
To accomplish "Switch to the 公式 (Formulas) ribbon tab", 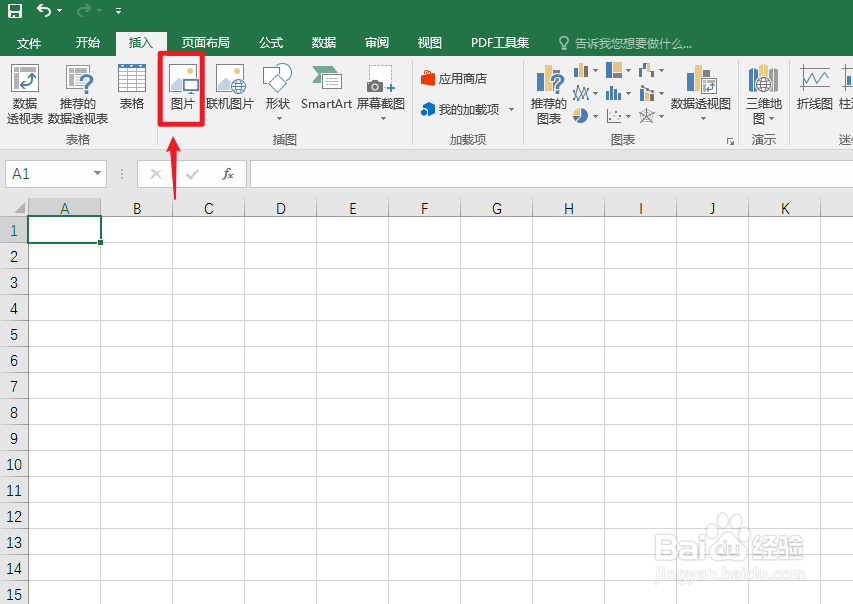I will [x=269, y=43].
